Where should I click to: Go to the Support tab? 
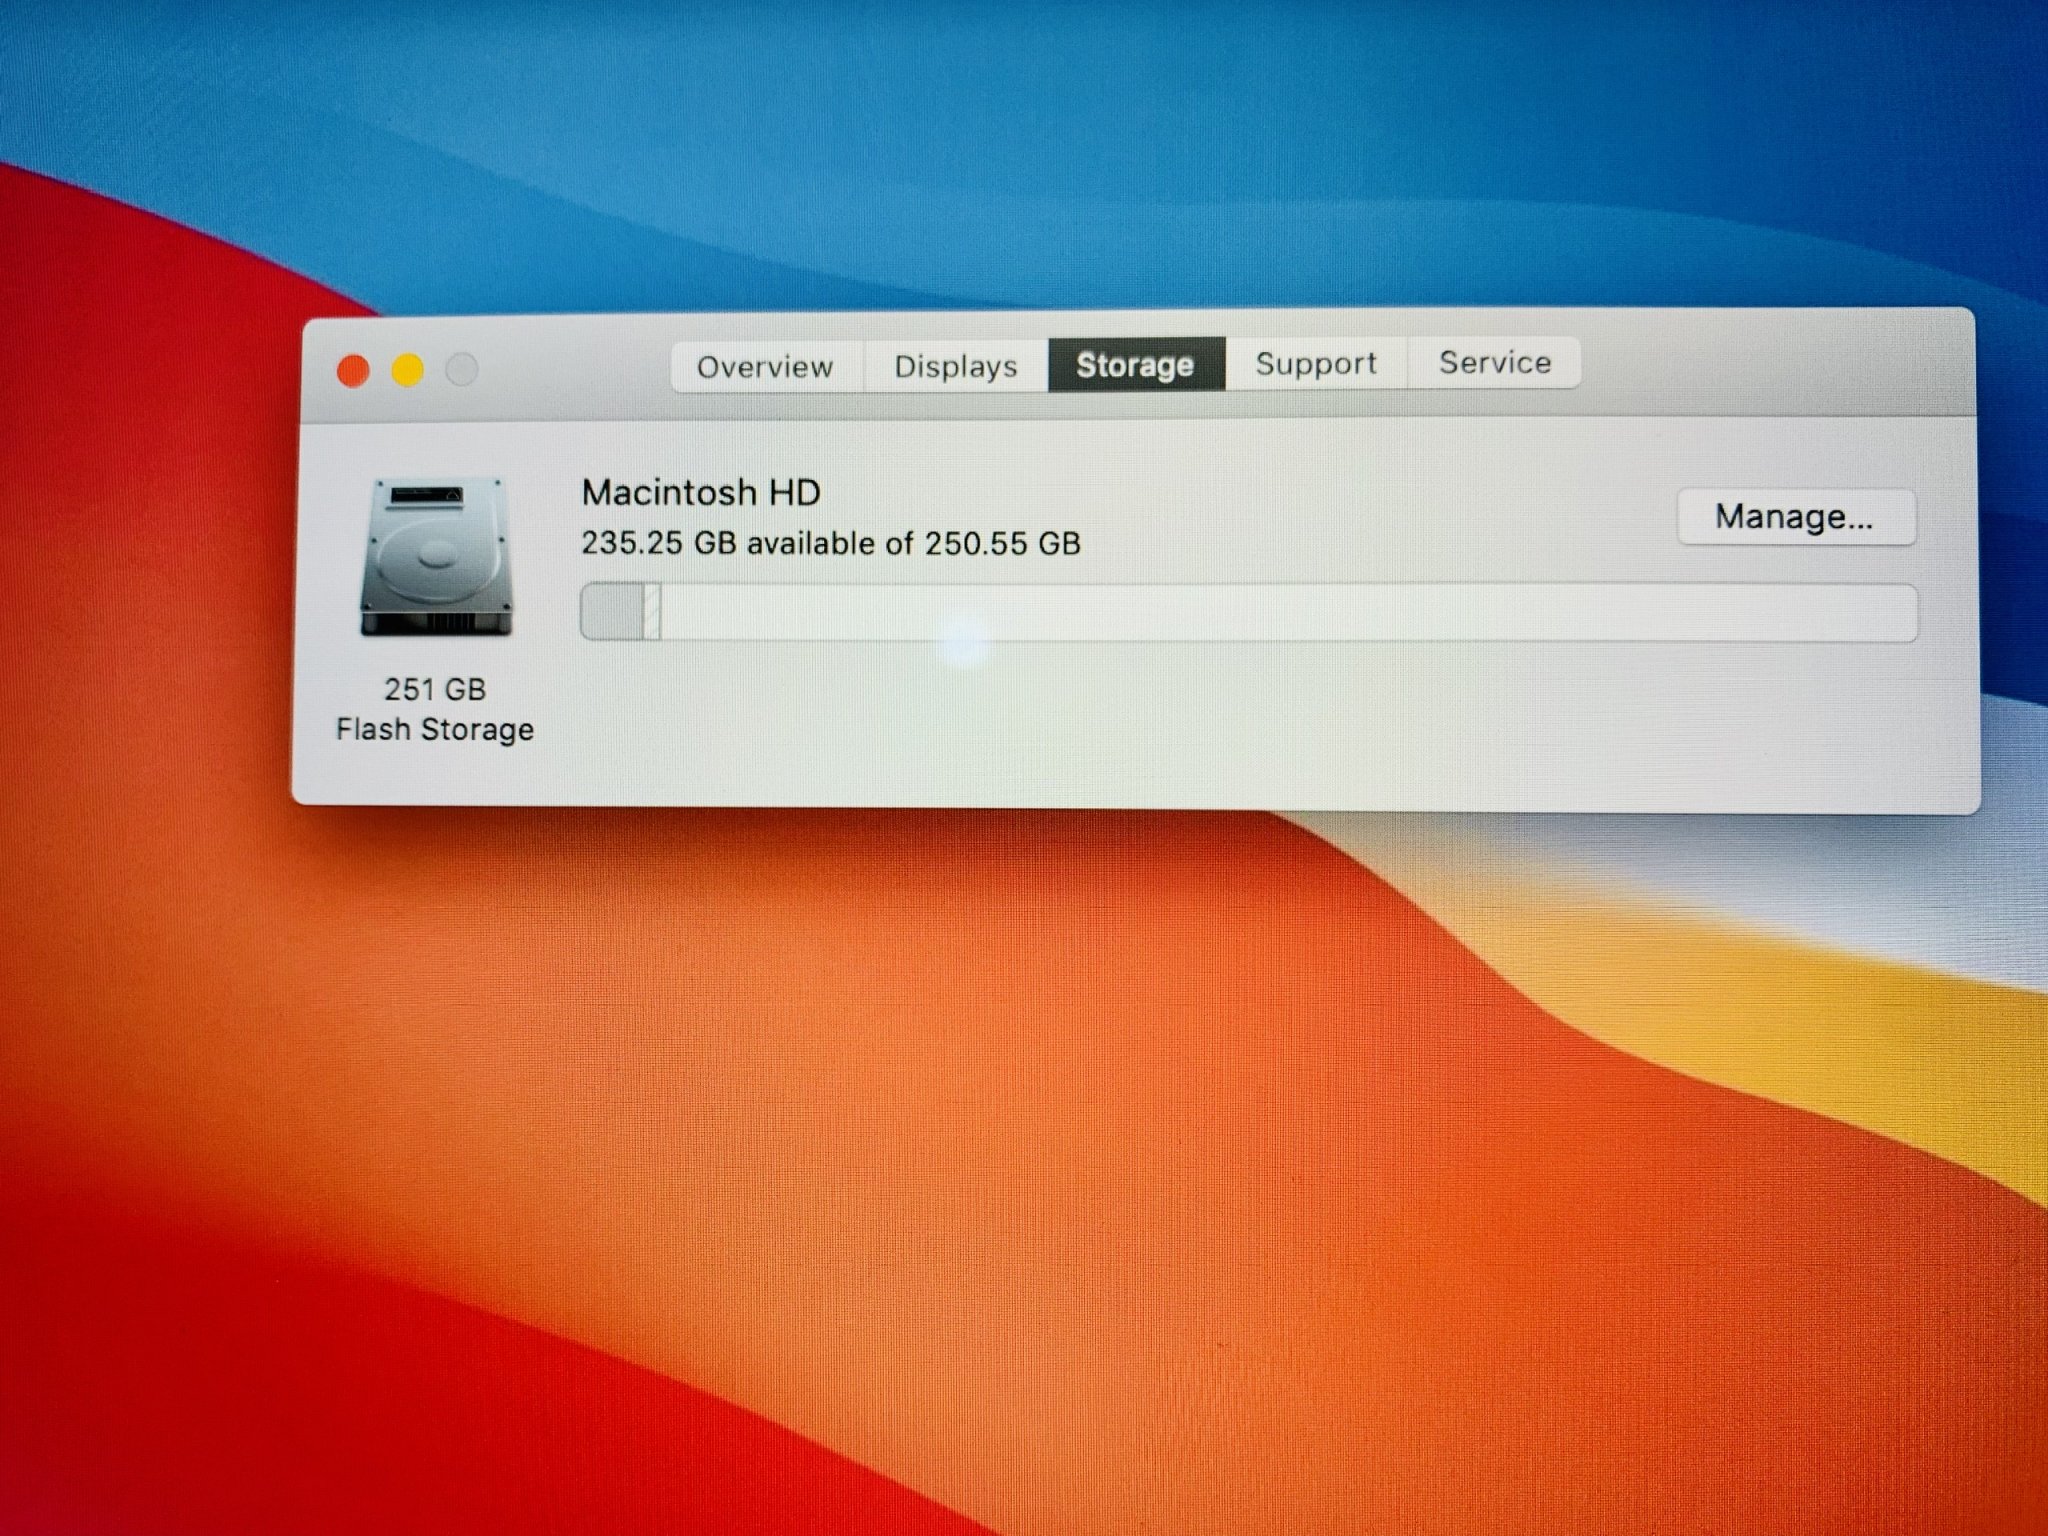point(1316,363)
